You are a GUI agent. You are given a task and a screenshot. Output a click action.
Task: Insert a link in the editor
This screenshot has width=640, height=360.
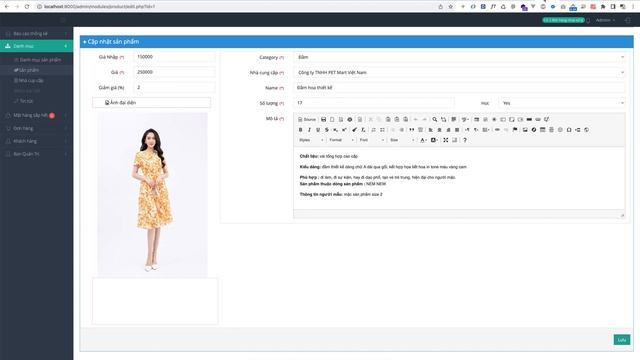point(497,130)
